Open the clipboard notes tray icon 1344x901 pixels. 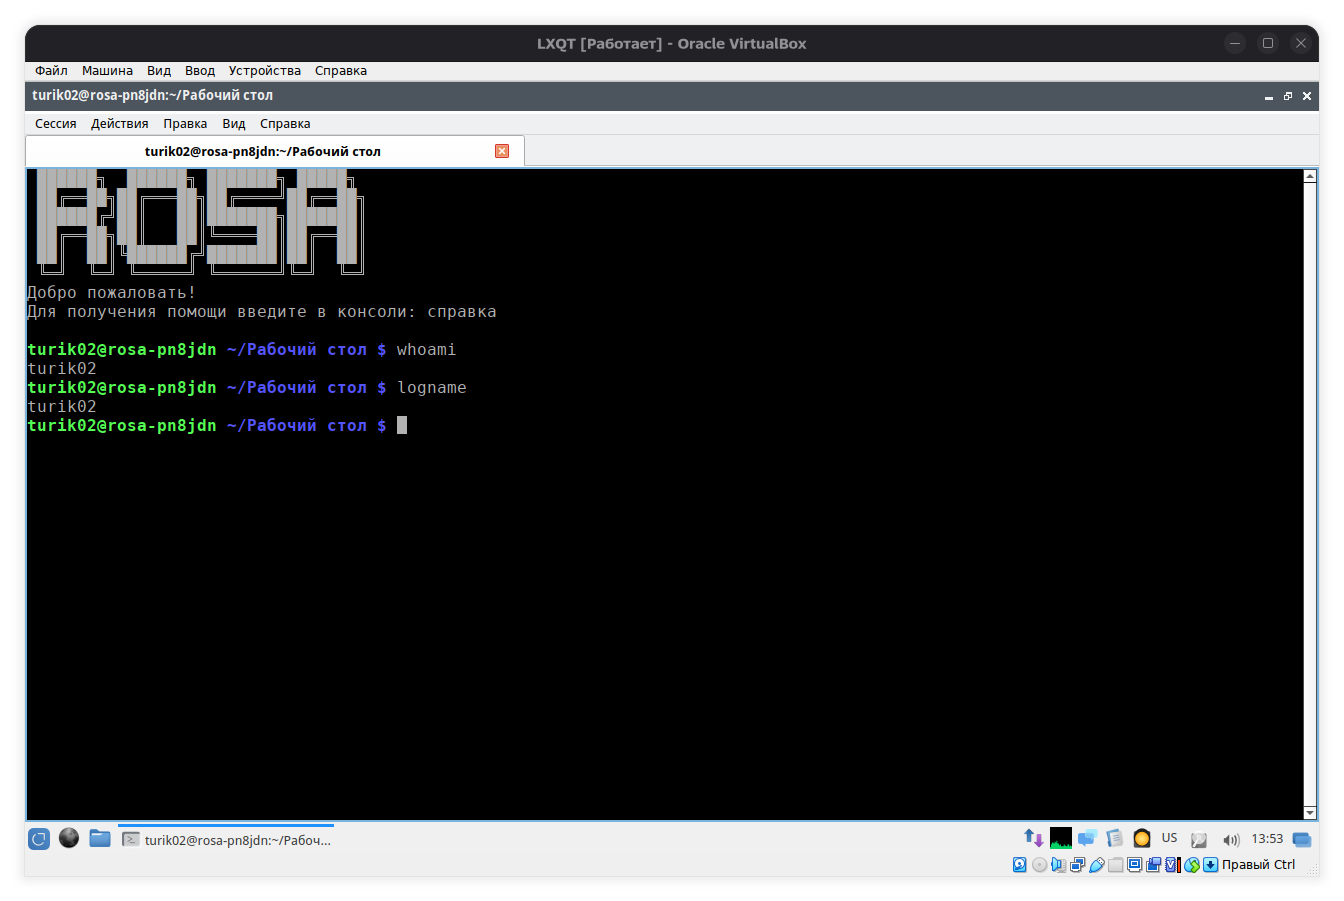tap(1115, 838)
